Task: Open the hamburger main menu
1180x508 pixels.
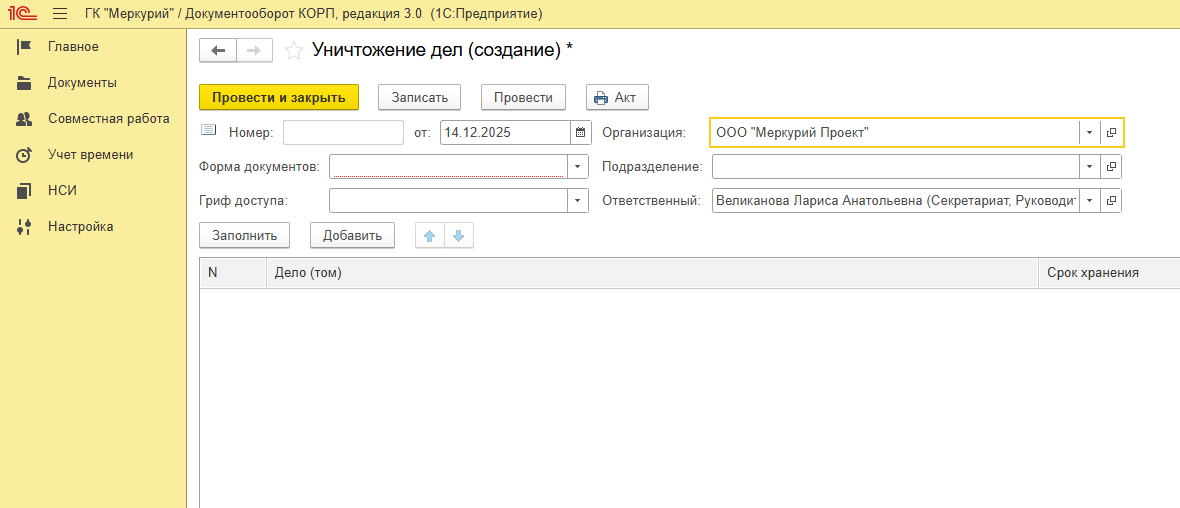Action: click(60, 14)
